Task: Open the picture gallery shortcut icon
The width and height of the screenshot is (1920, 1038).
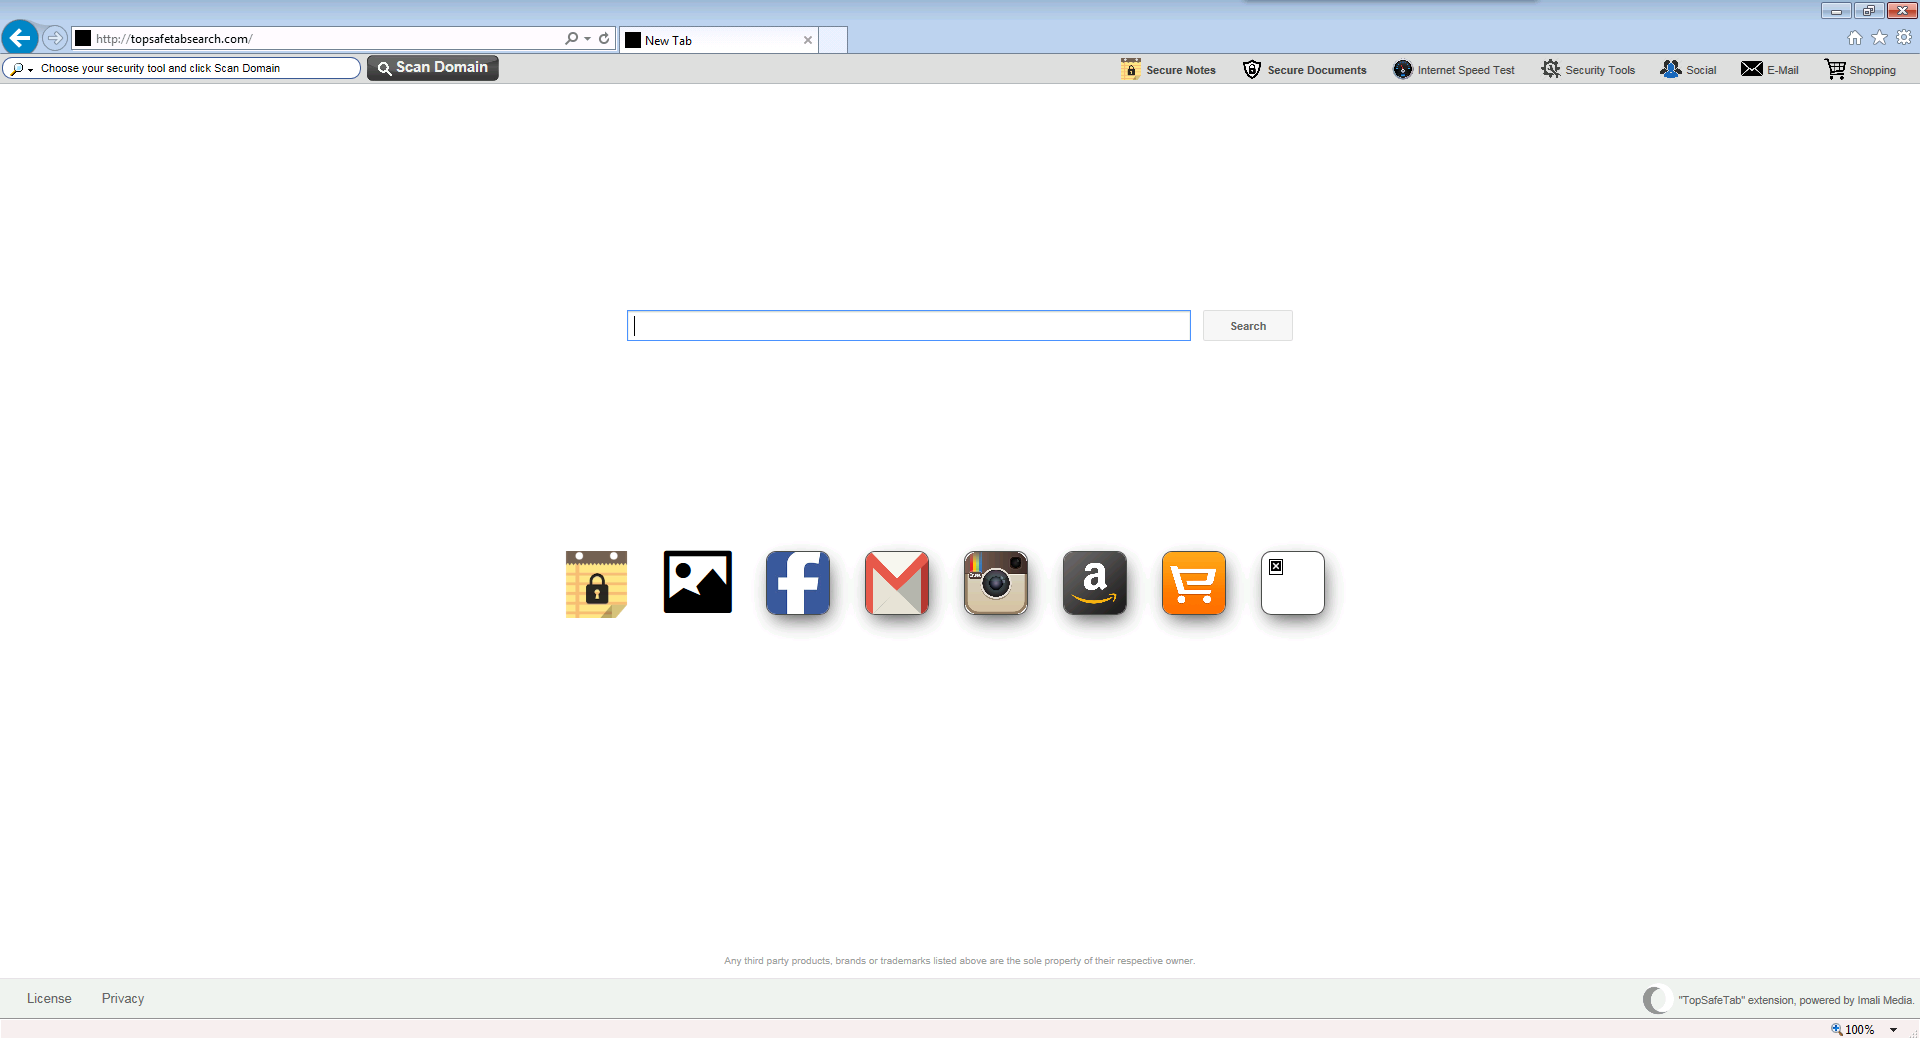Action: 698,582
